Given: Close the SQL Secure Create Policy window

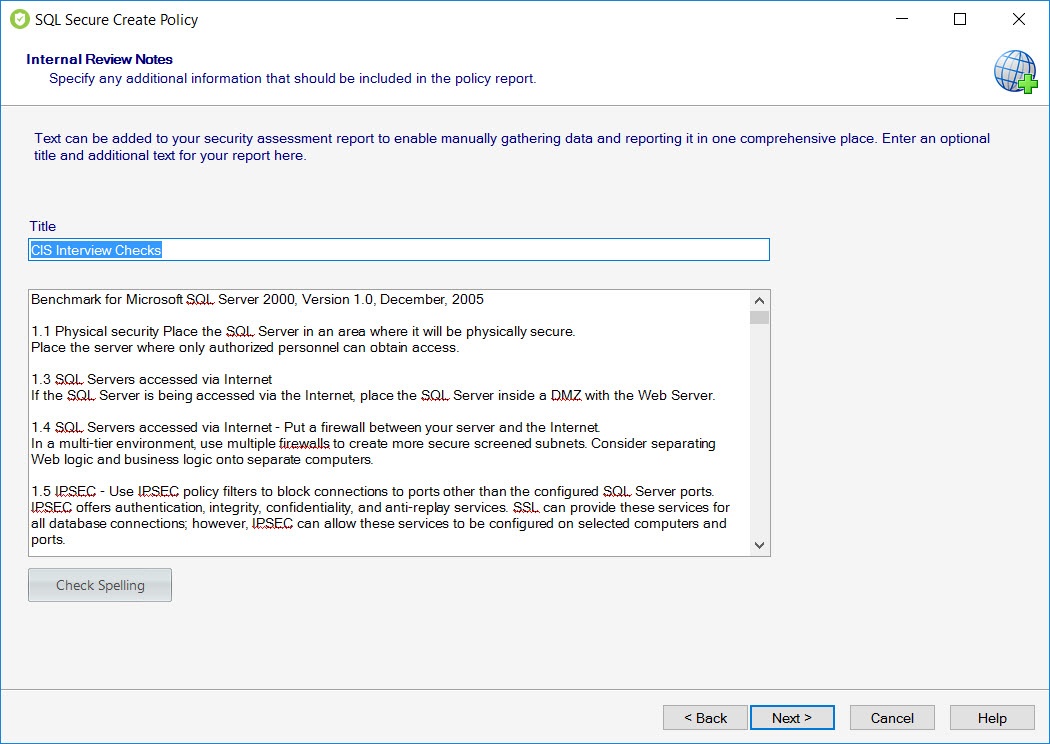Looking at the screenshot, I should tap(1019, 19).
